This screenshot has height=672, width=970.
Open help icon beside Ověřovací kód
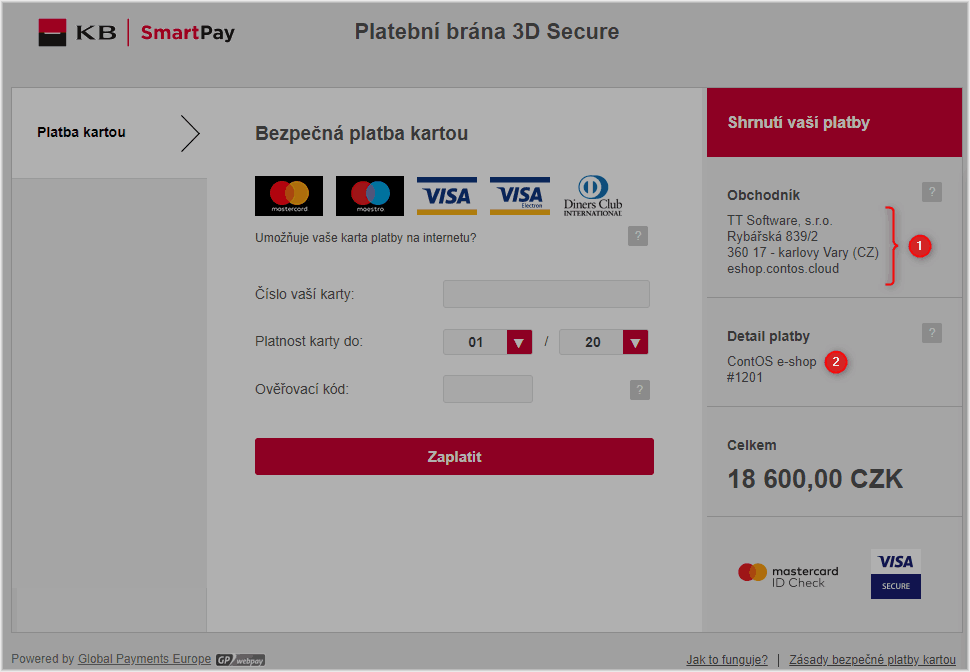[640, 390]
